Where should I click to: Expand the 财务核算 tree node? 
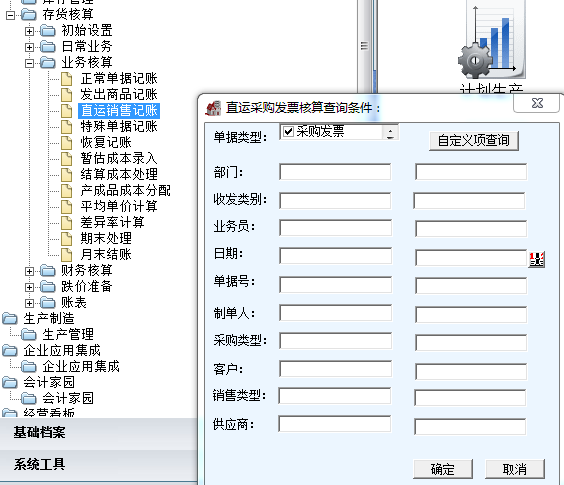[29, 271]
